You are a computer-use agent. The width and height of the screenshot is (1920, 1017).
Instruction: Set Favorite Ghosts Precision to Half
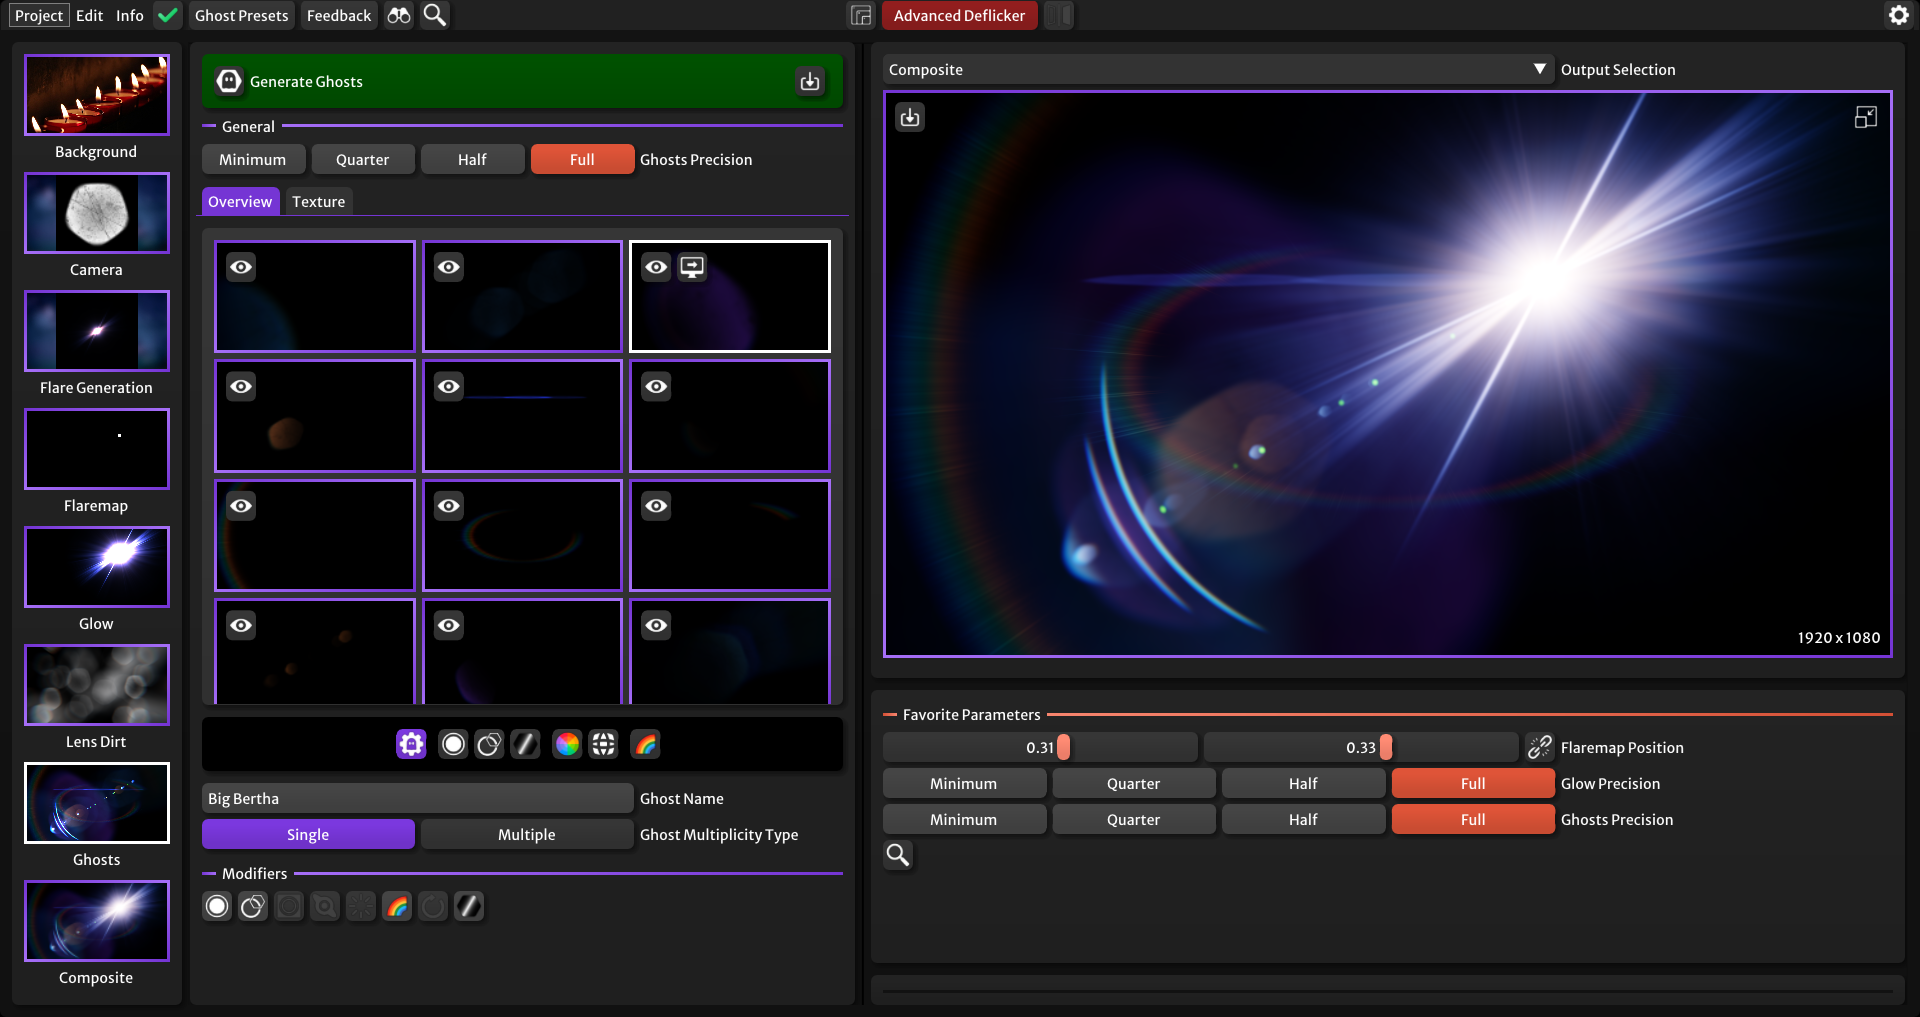click(1303, 819)
